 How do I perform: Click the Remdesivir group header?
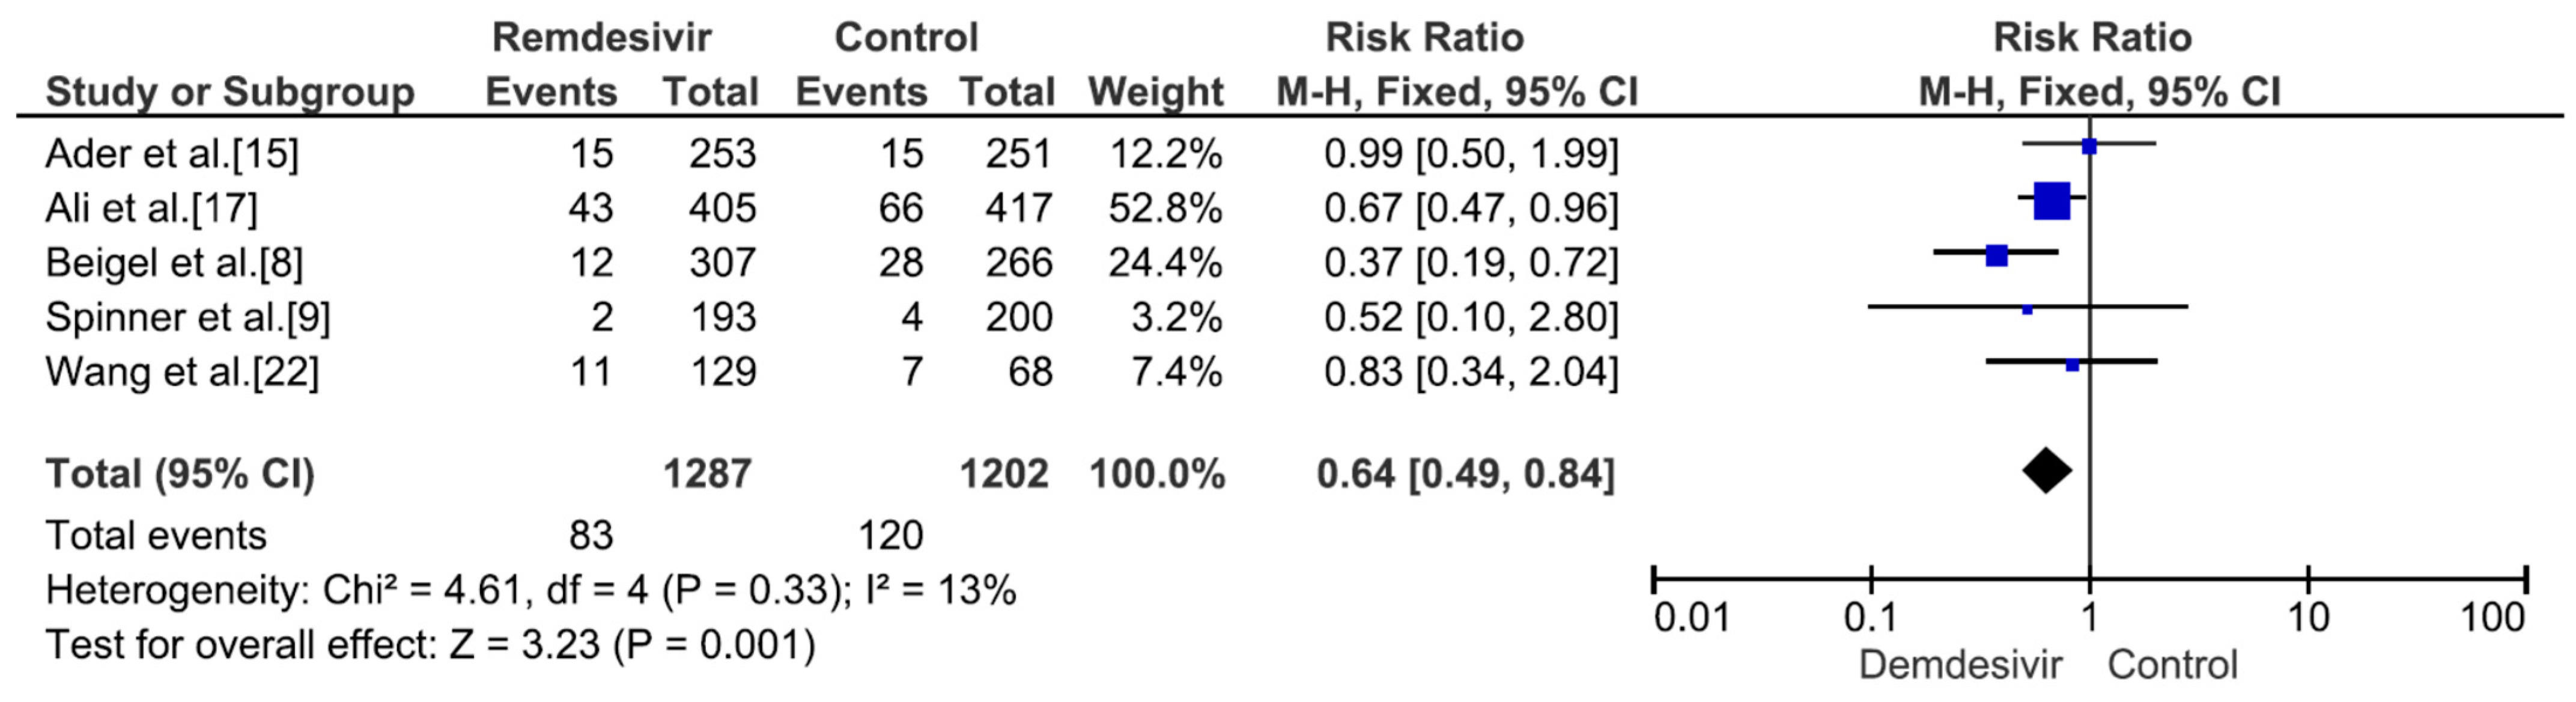(x=601, y=38)
